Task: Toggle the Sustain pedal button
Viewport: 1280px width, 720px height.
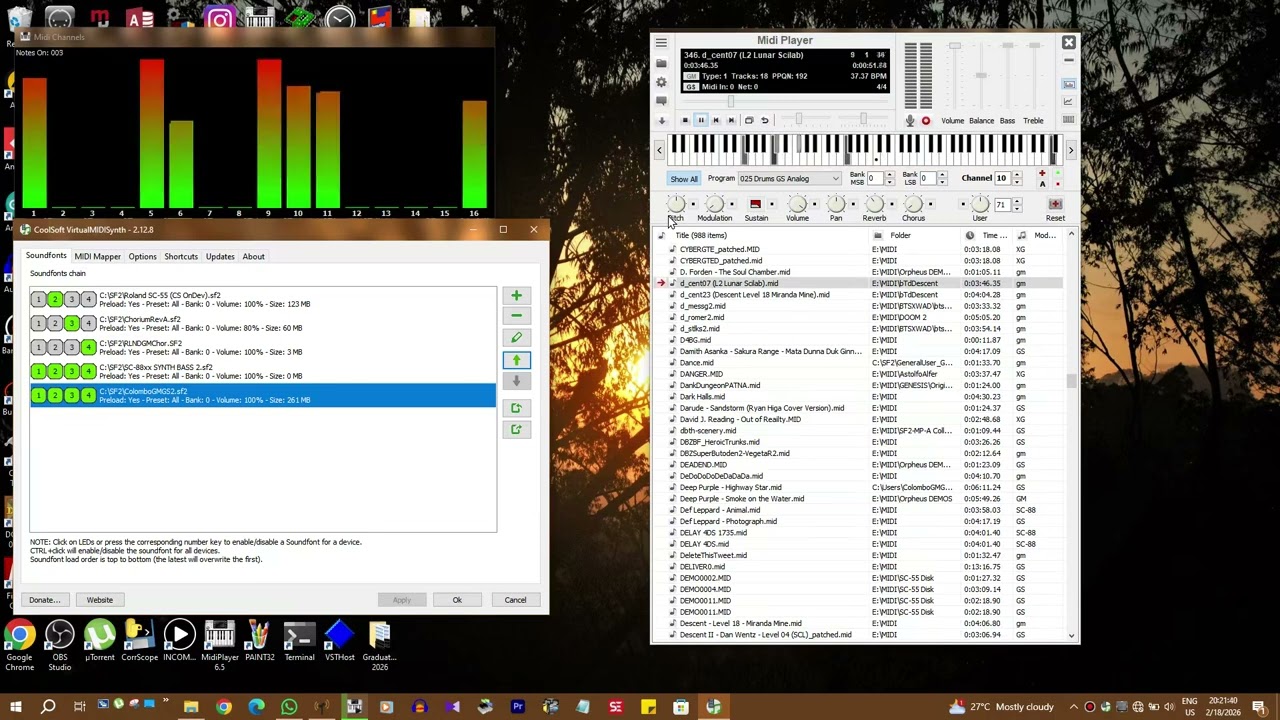Action: 756,204
